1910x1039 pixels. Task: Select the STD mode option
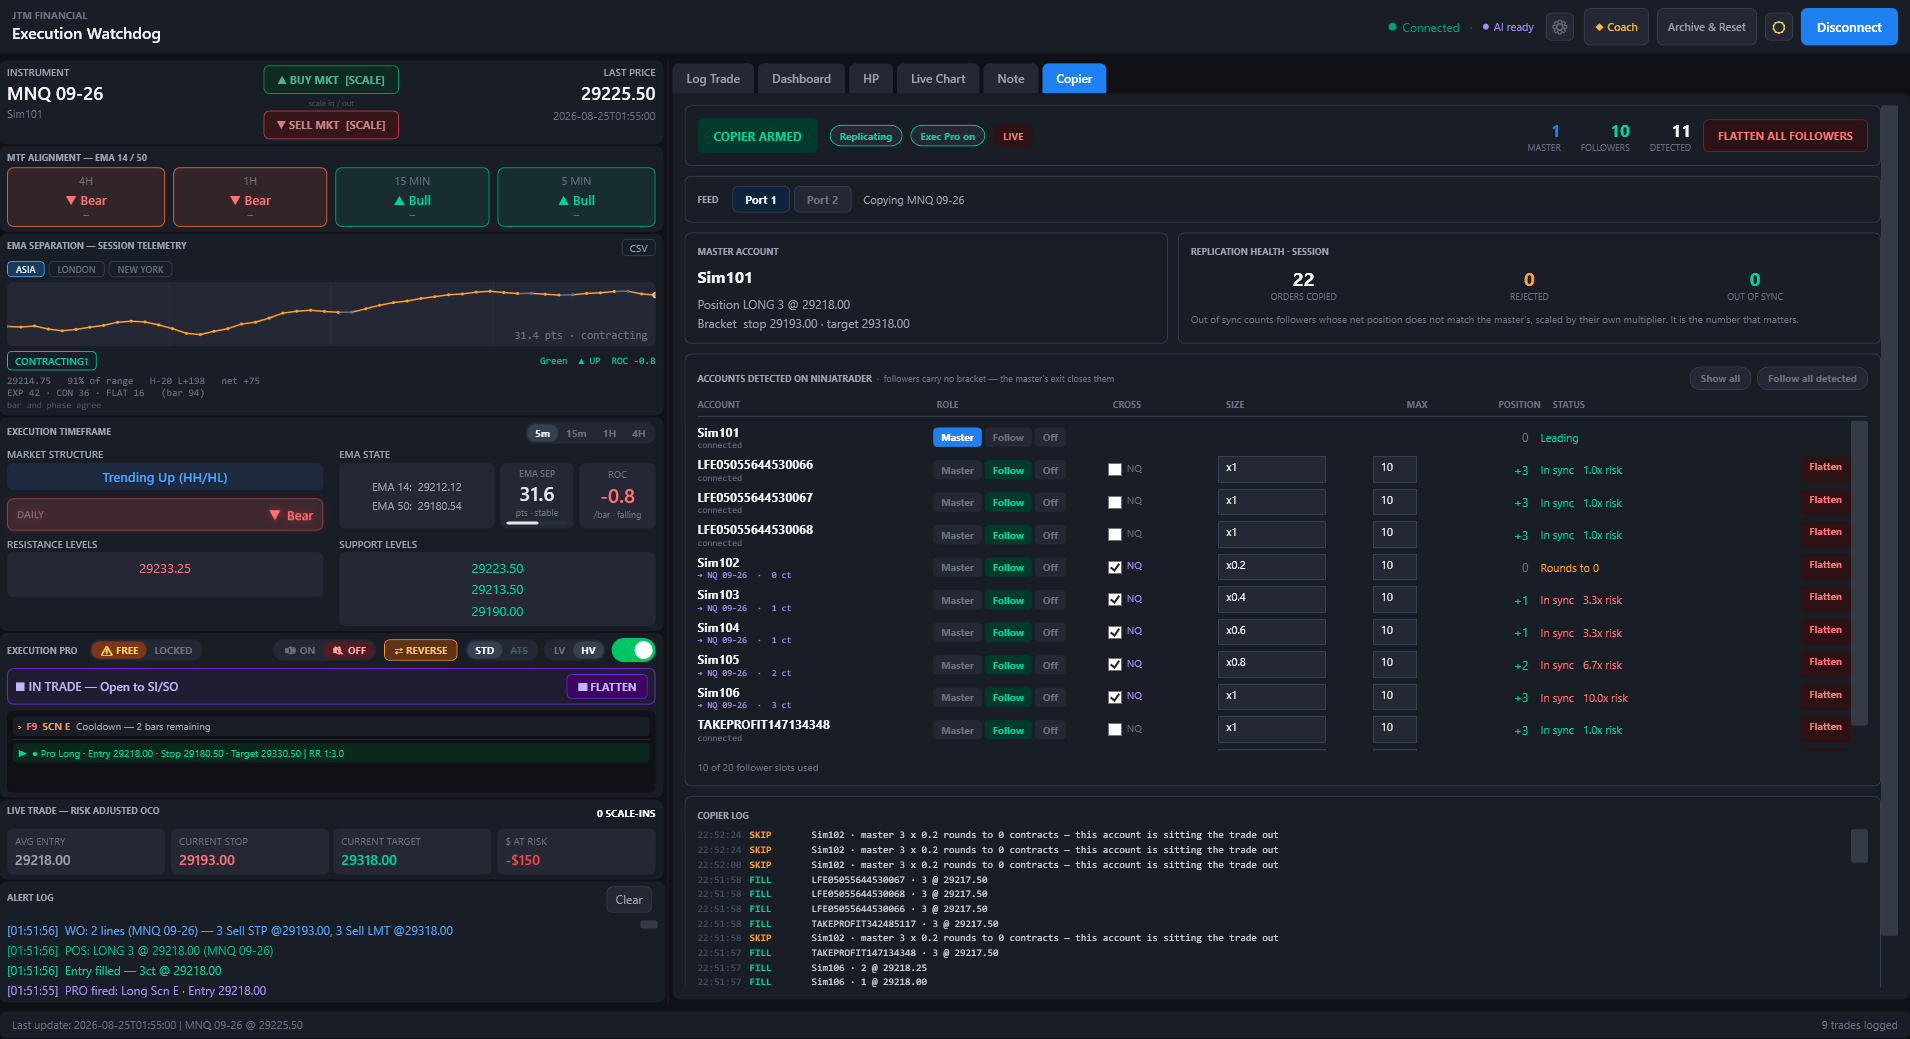click(x=484, y=650)
